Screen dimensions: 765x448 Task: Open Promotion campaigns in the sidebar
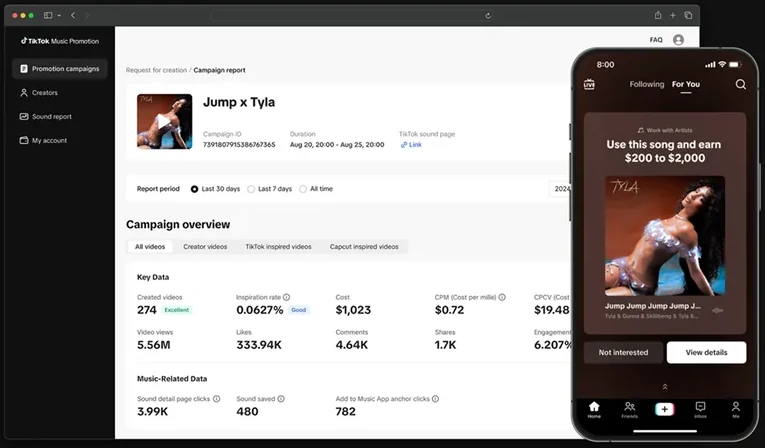[60, 69]
